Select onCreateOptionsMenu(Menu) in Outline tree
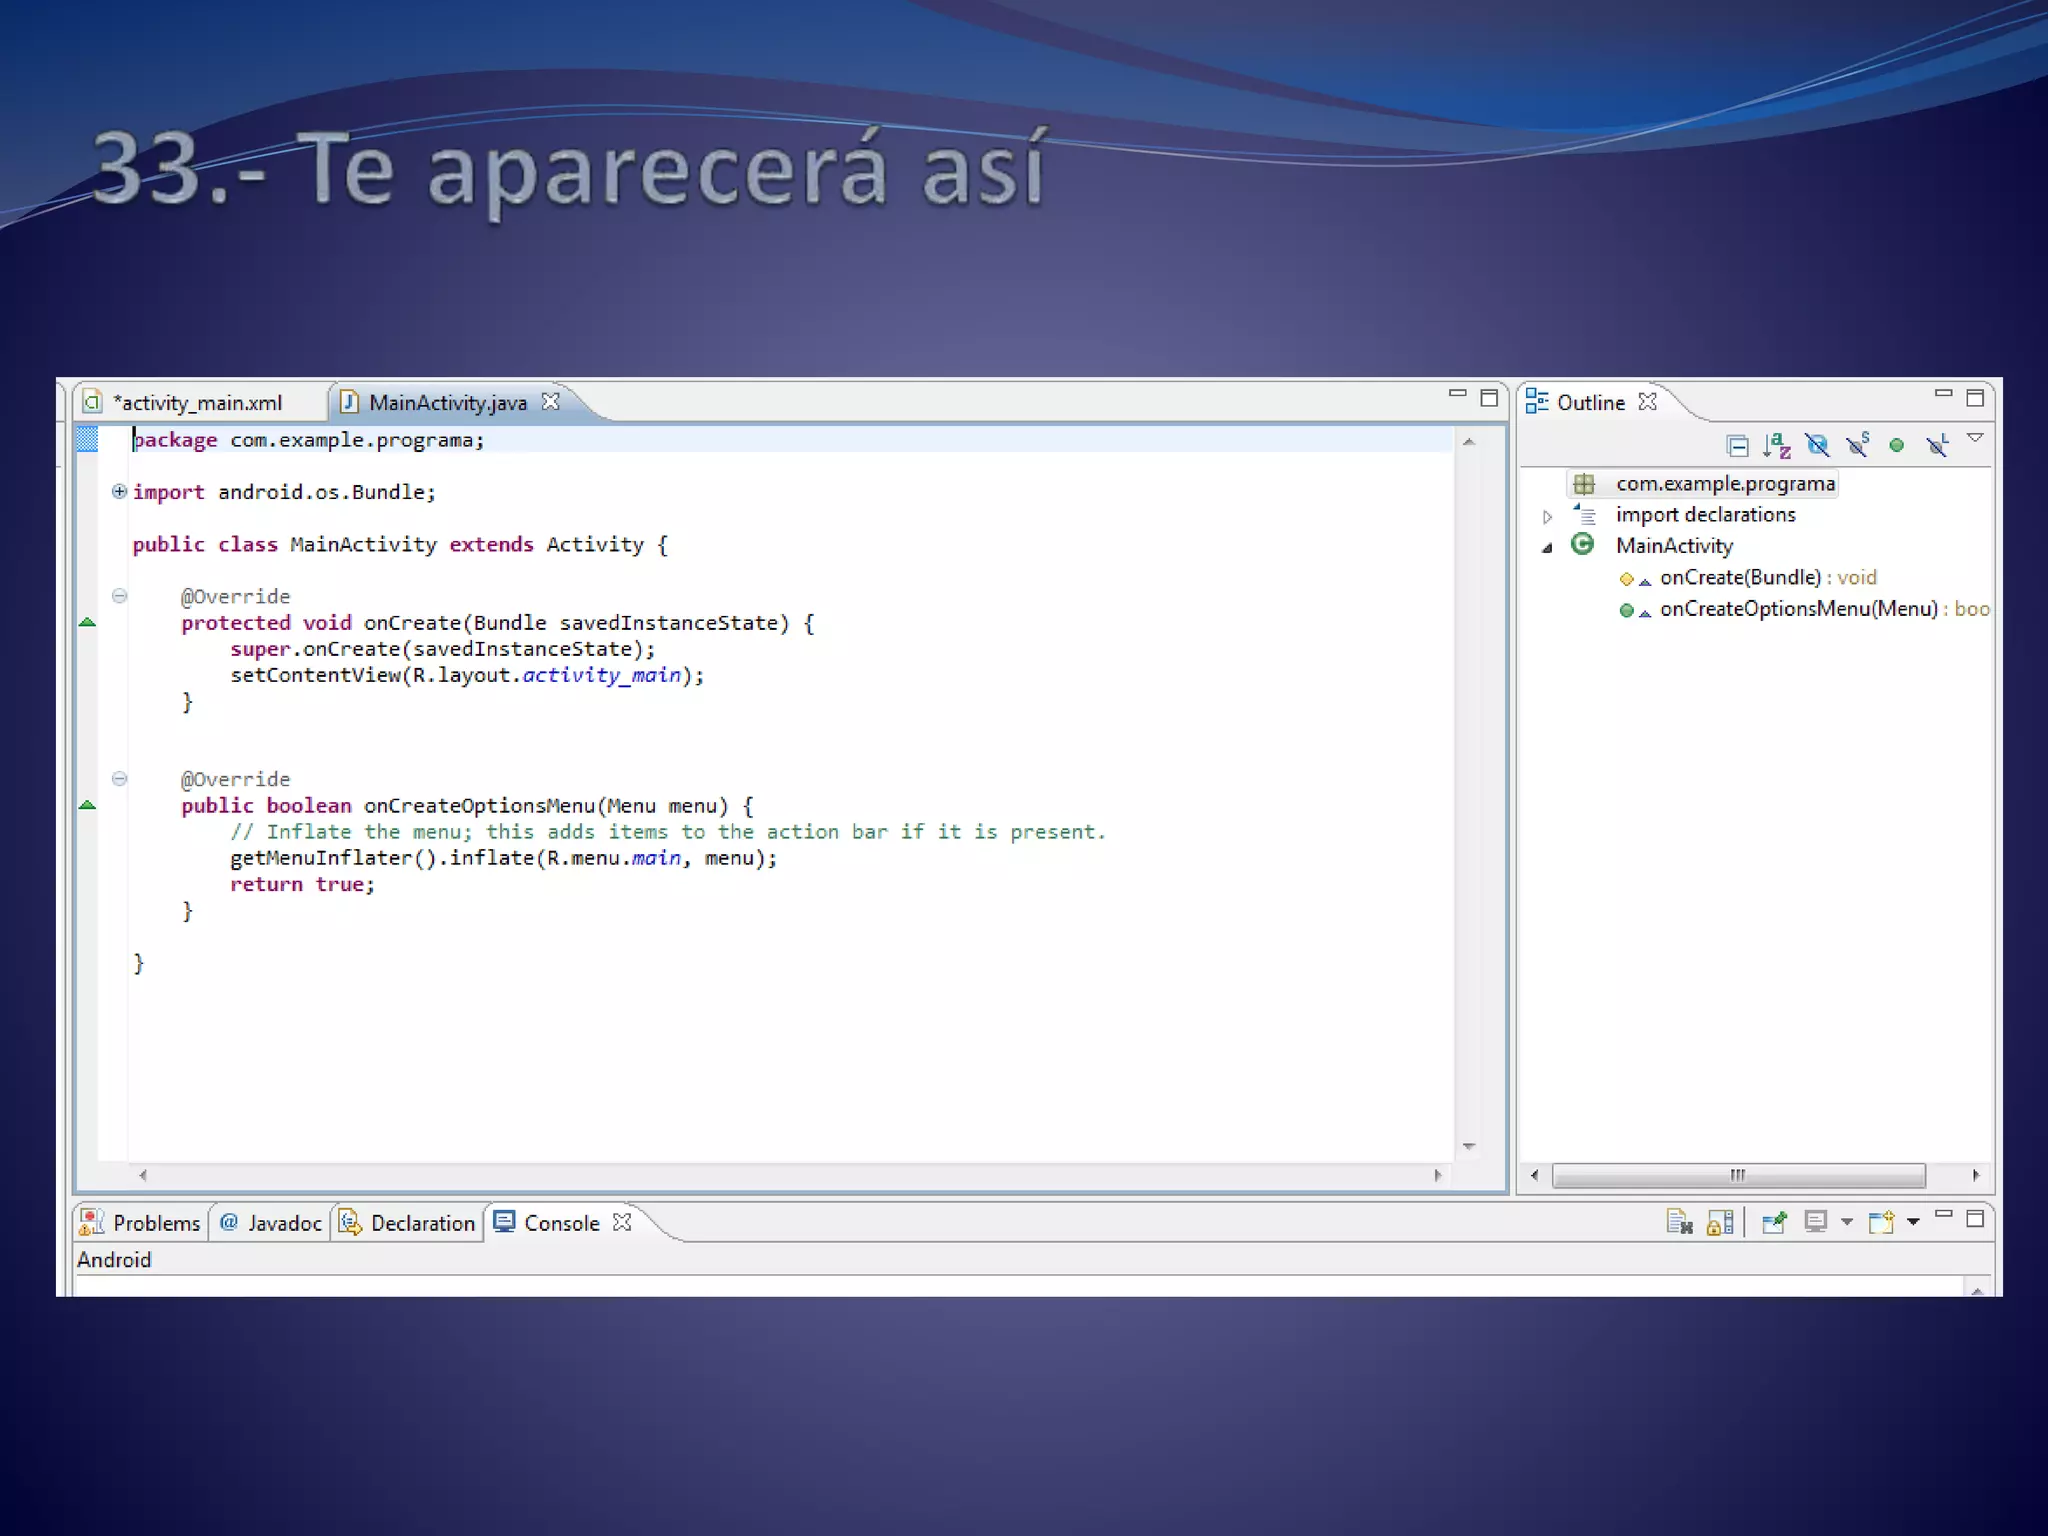This screenshot has width=2048, height=1536. pyautogui.click(x=1798, y=609)
